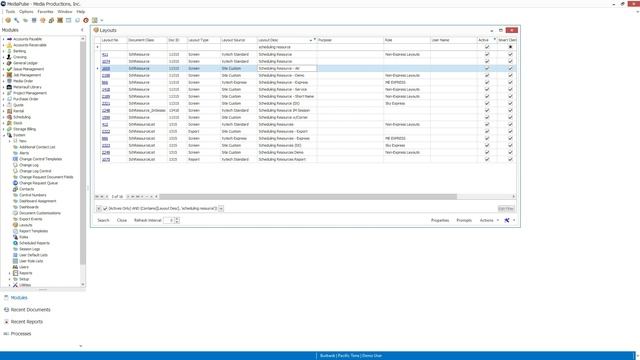The image size is (640, 360).
Task: Click the Edit Filter button
Action: pos(506,209)
